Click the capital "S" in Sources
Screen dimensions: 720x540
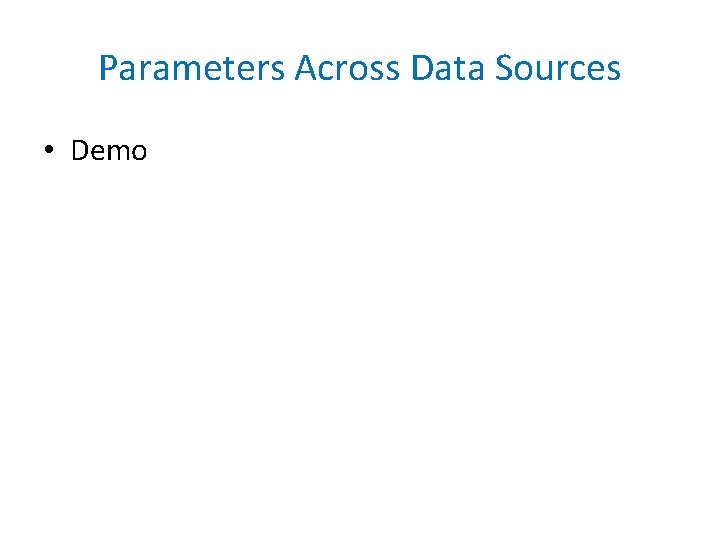click(504, 68)
